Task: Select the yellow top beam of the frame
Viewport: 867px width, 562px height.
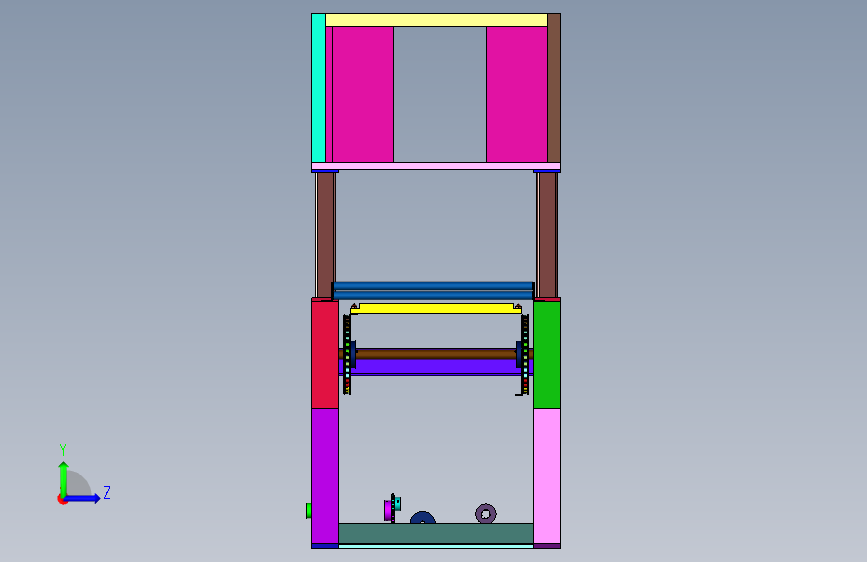Action: point(436,20)
